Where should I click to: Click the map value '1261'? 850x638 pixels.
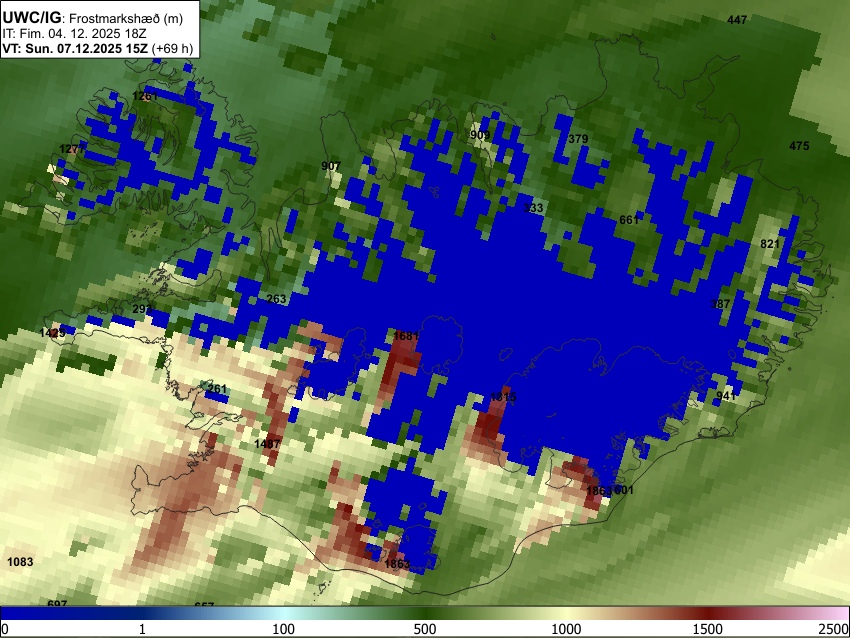[x=145, y=96]
